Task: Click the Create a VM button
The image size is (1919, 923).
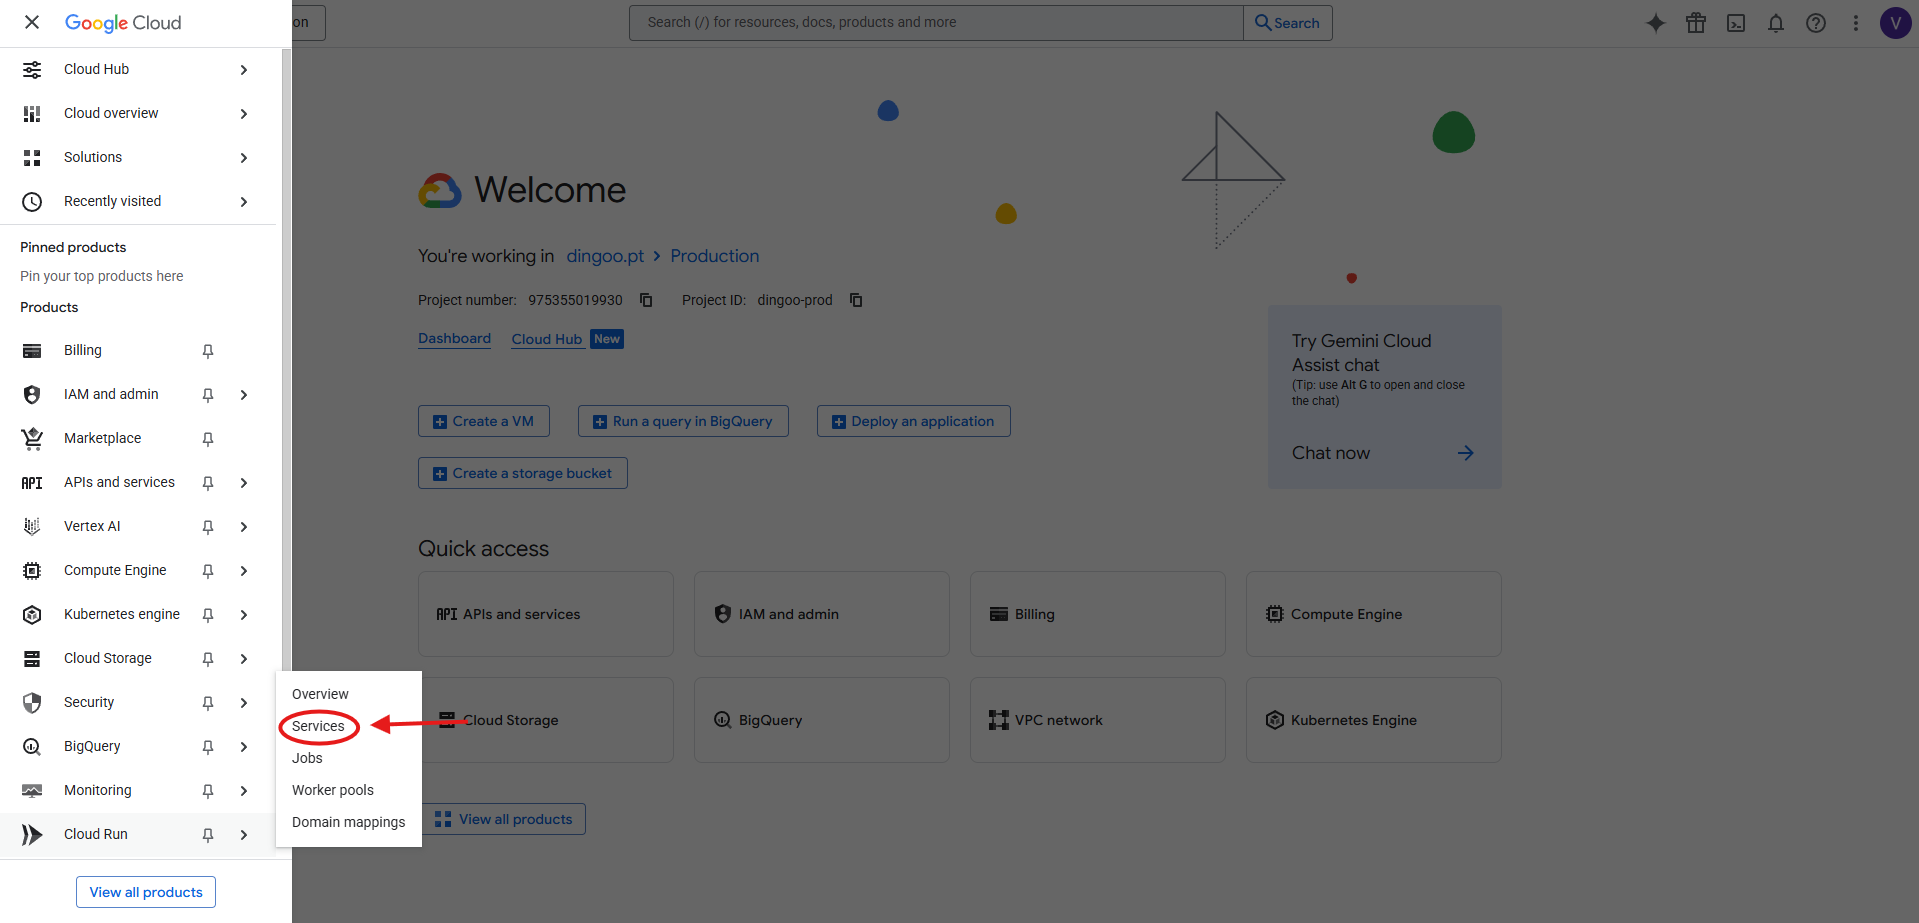Action: (x=483, y=420)
